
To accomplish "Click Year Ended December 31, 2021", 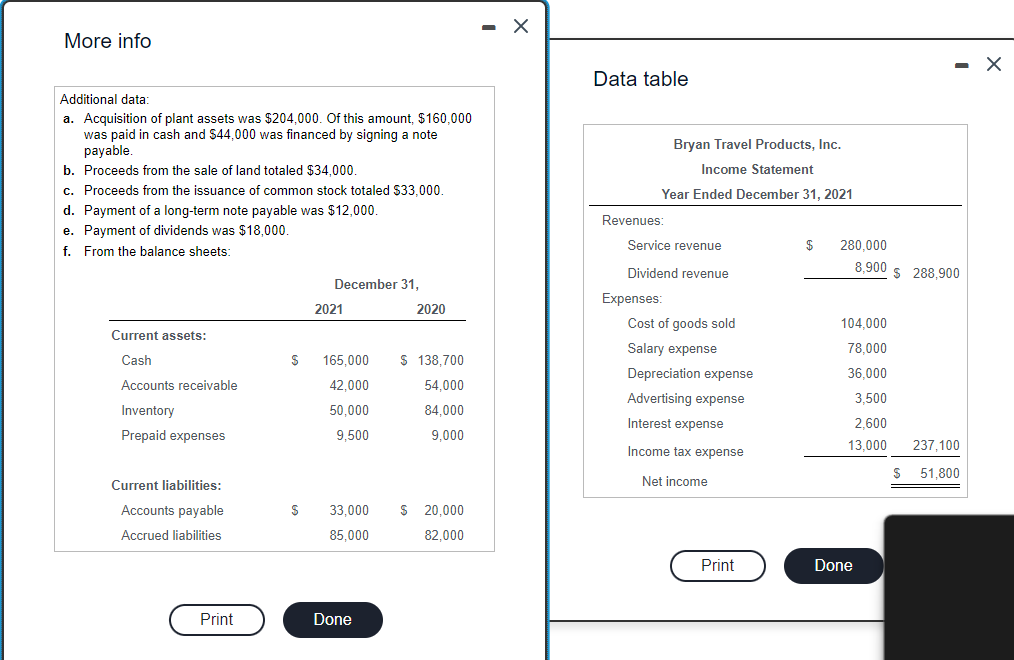I will (757, 195).
